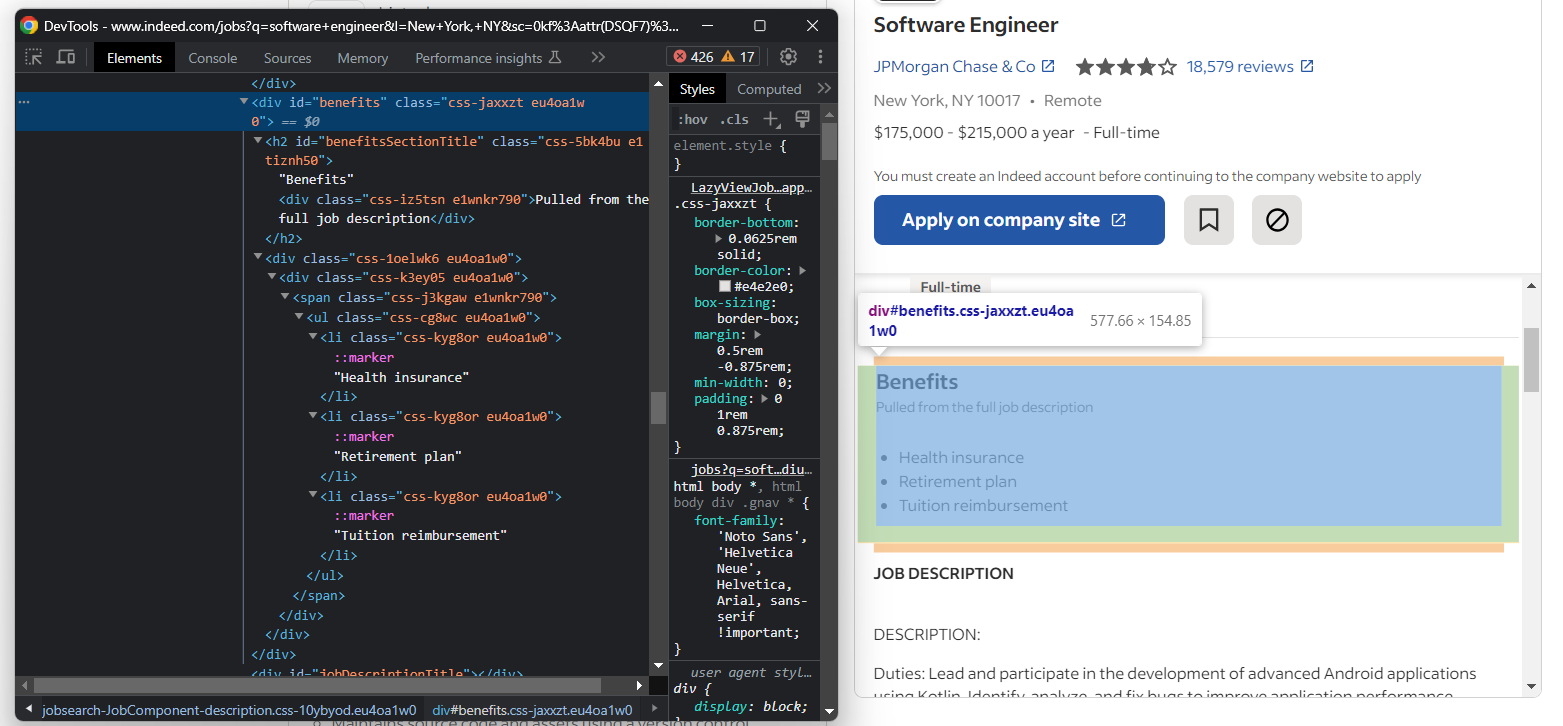Open DevTools settings gear
The image size is (1563, 726).
(x=788, y=57)
